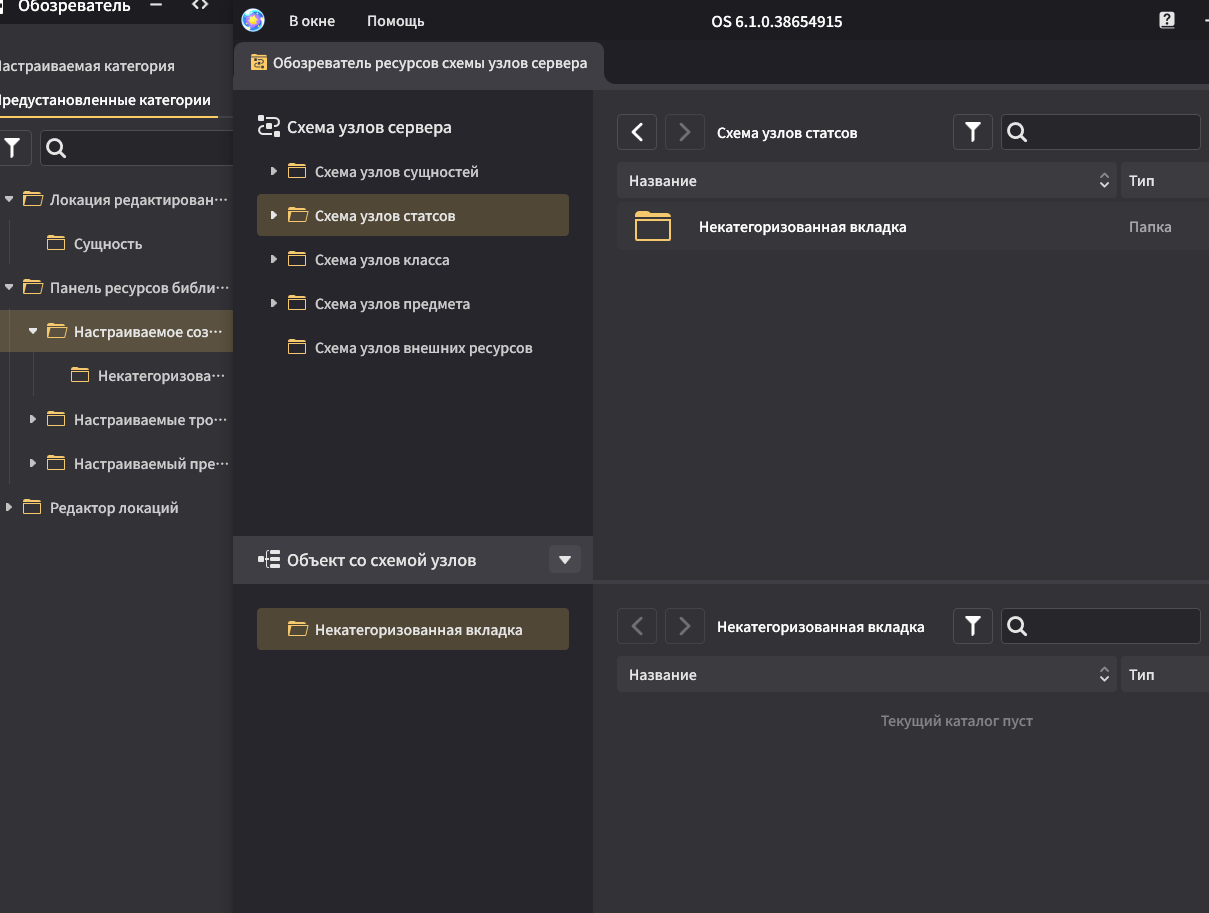The height and width of the screenshot is (913, 1209).
Task: Switch to the Предустановленные категории tab
Action: click(104, 100)
